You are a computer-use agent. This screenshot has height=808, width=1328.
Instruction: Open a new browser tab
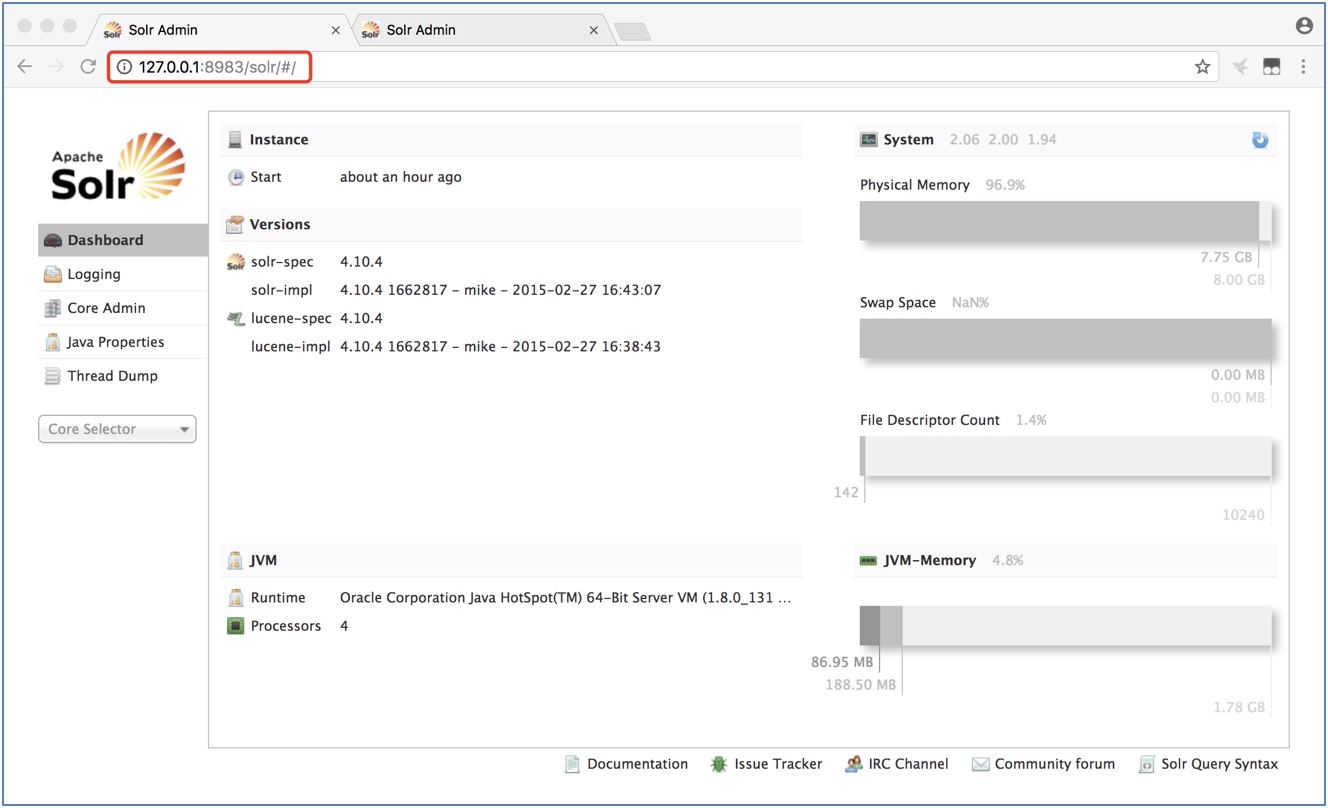632,32
